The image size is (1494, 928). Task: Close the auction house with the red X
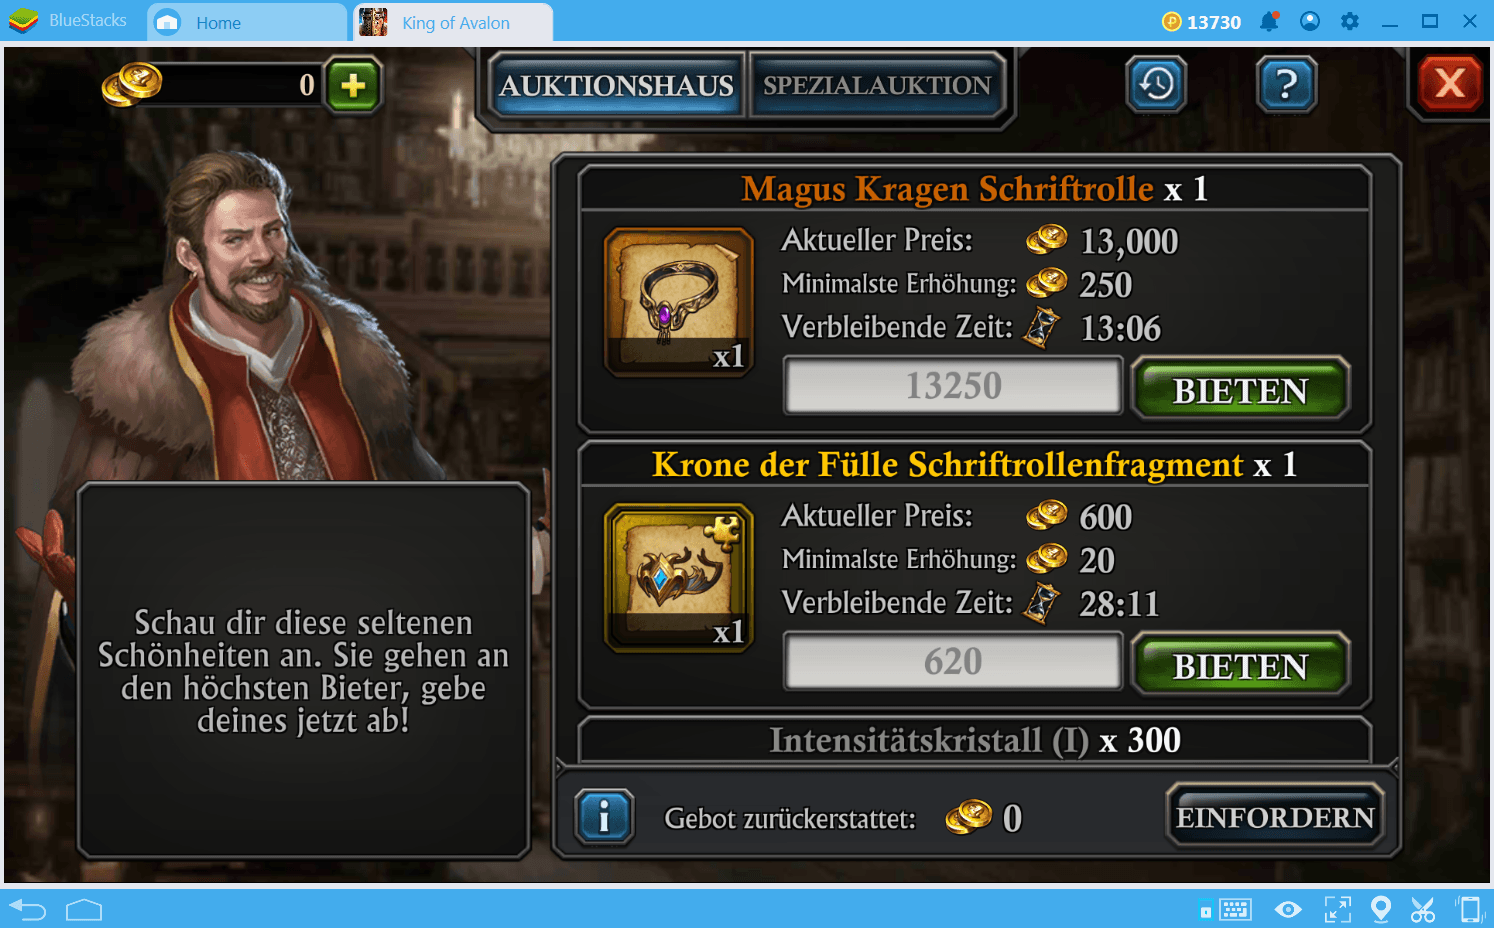click(1449, 83)
